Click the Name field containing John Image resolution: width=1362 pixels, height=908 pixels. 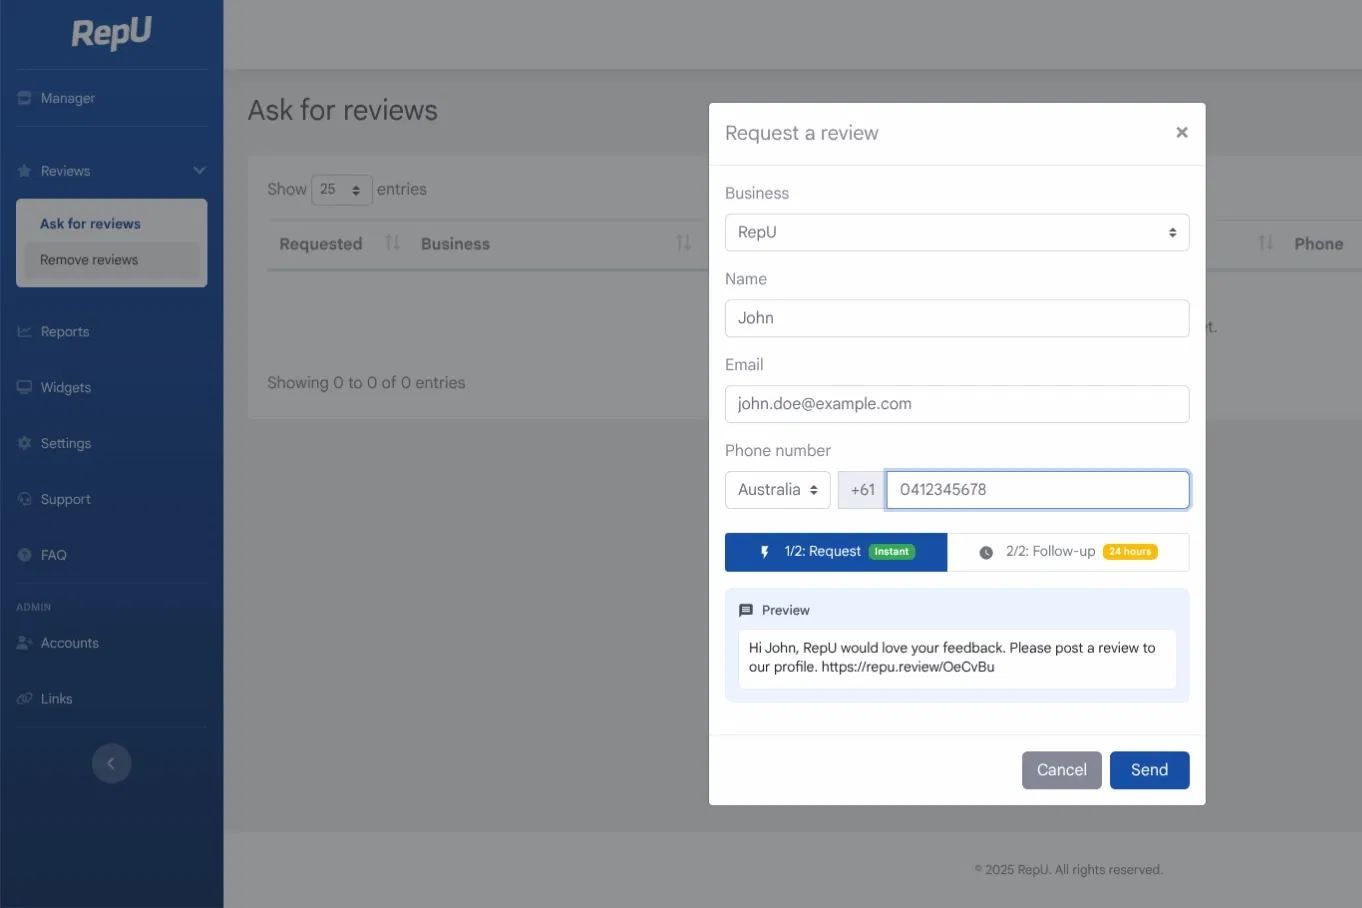pos(957,318)
